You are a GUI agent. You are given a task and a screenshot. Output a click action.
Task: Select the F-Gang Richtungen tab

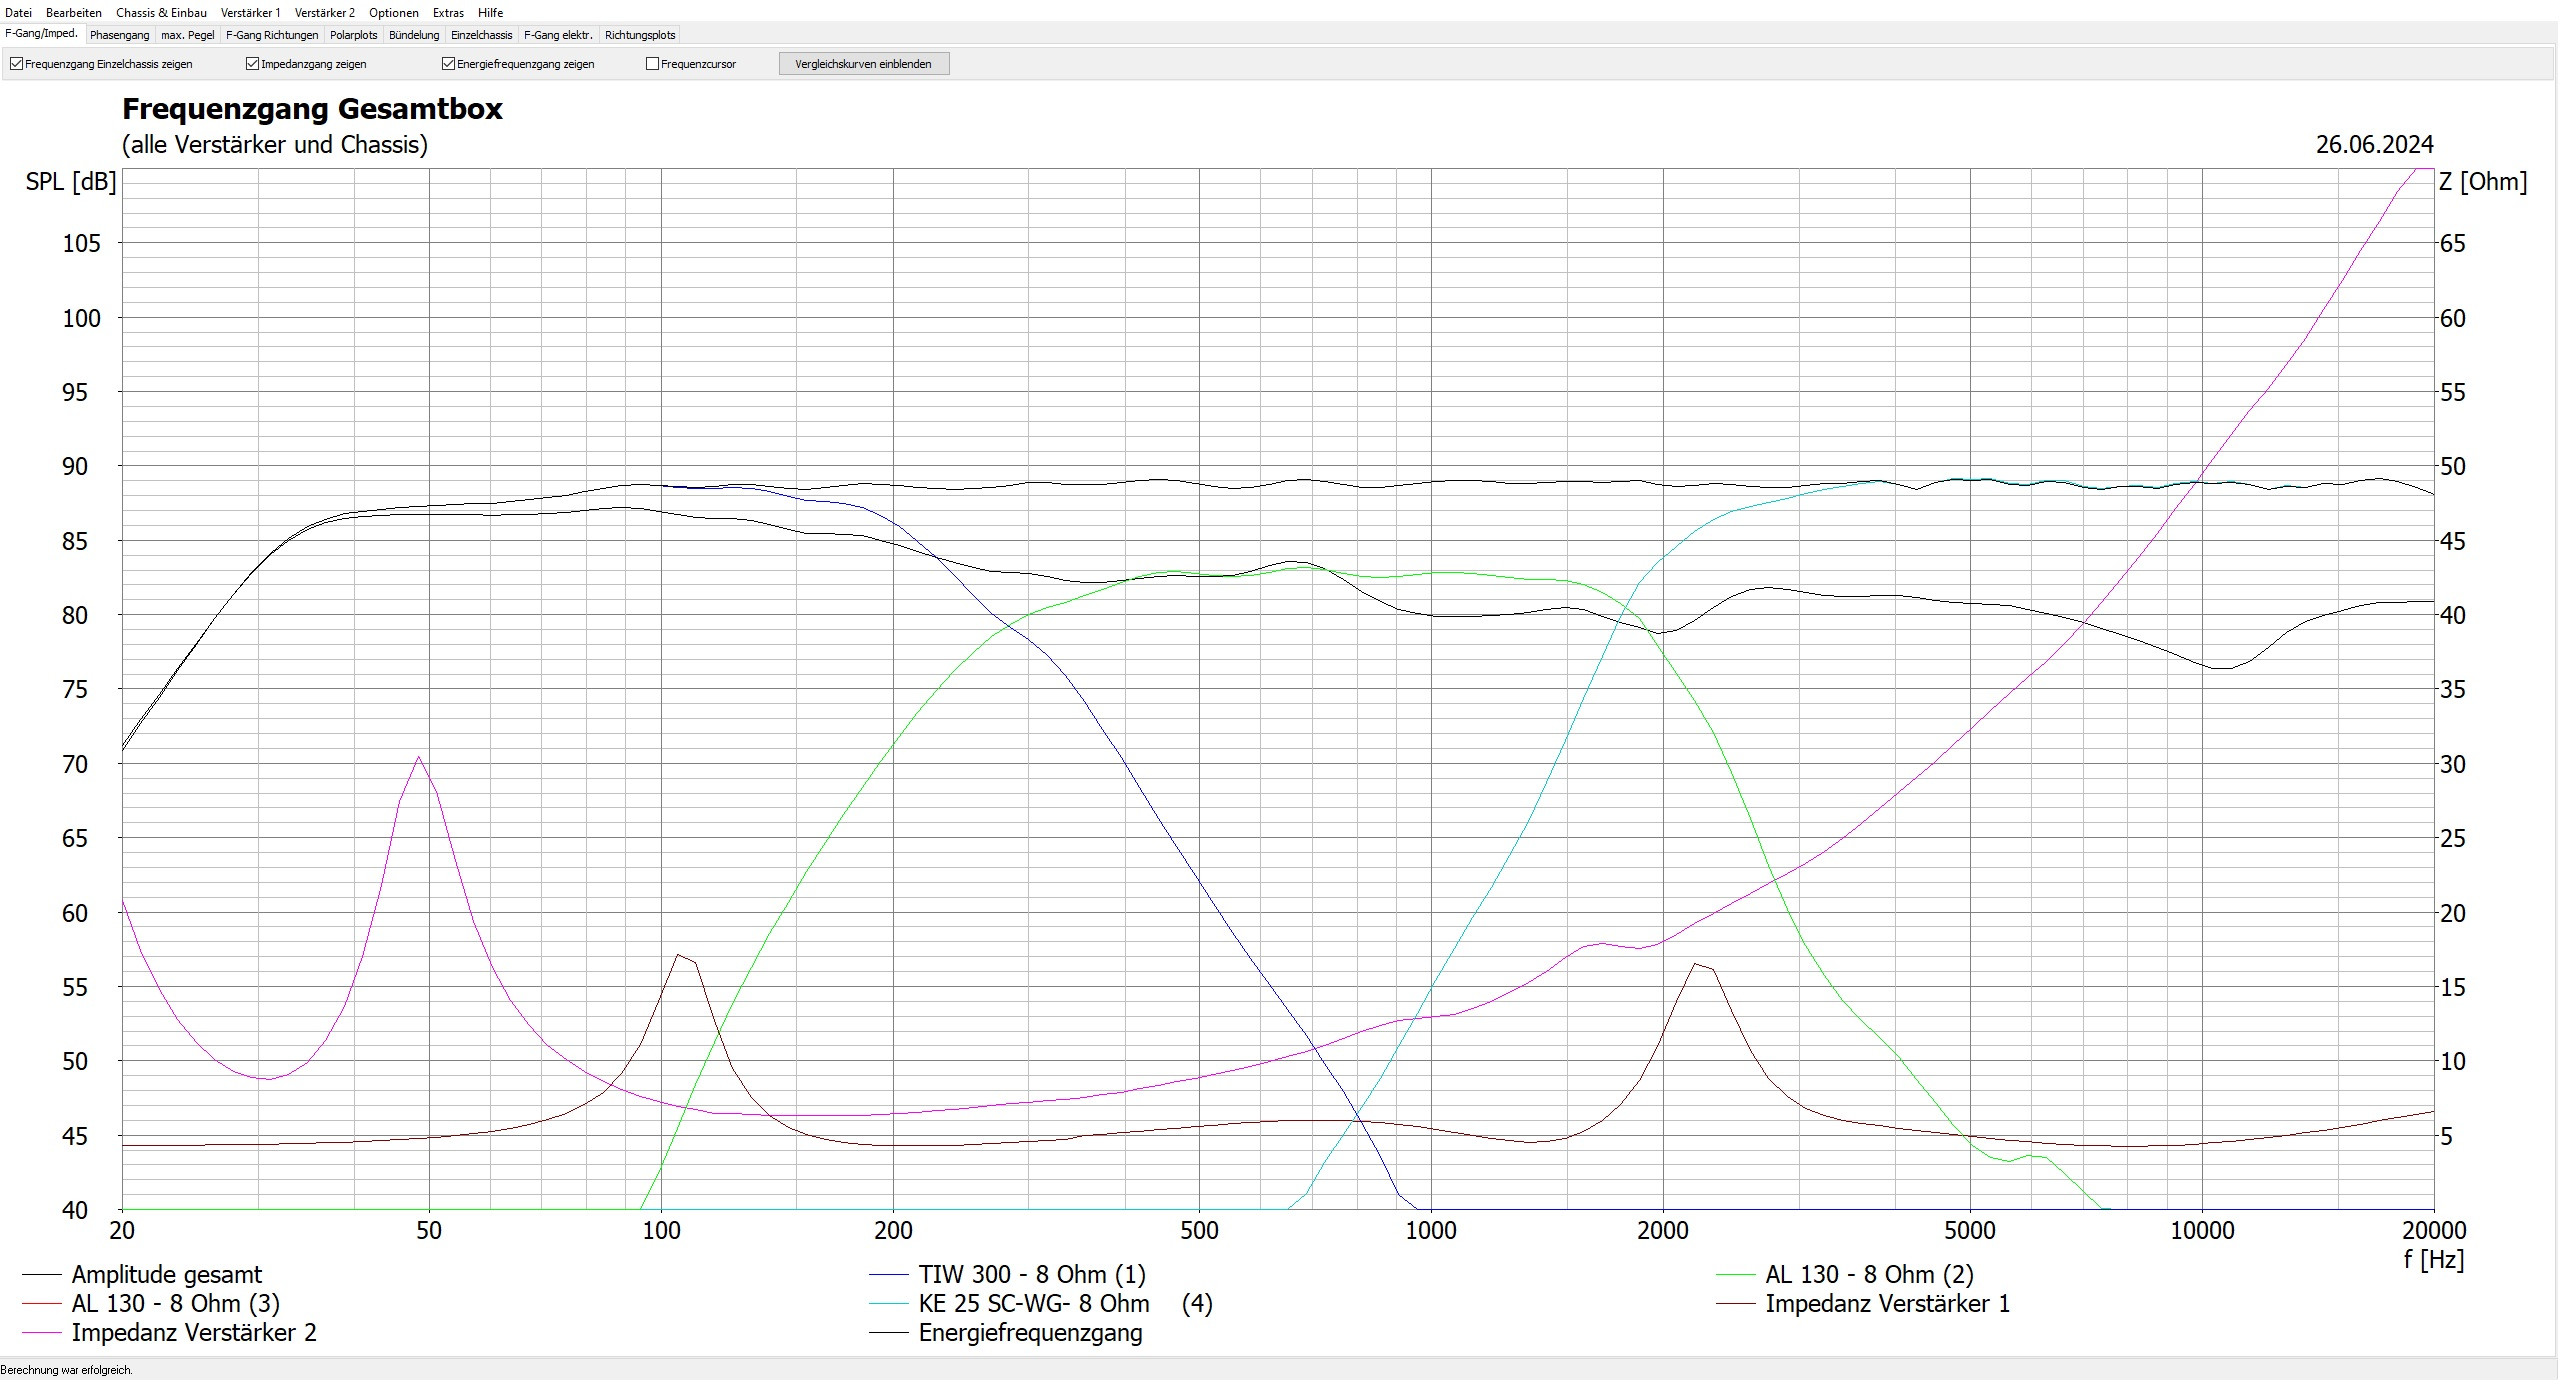272,35
